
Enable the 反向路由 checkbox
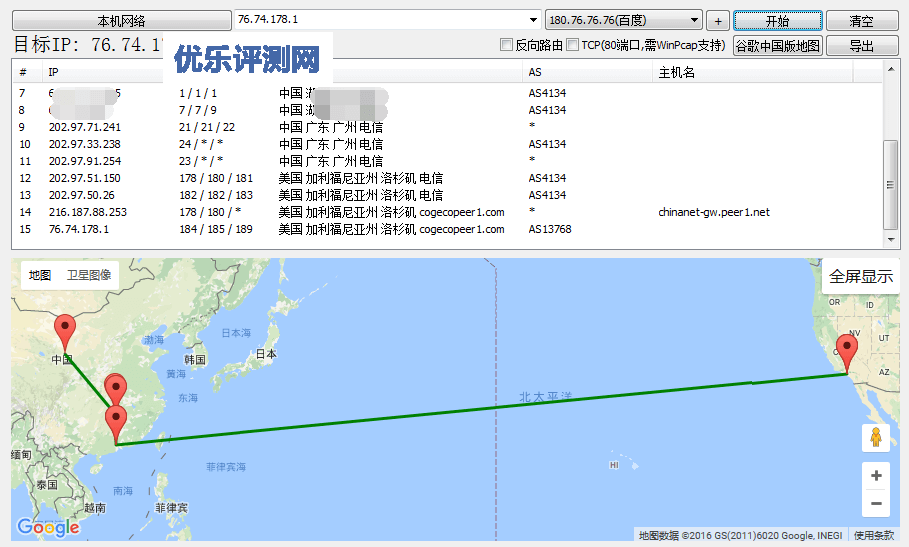pos(507,45)
